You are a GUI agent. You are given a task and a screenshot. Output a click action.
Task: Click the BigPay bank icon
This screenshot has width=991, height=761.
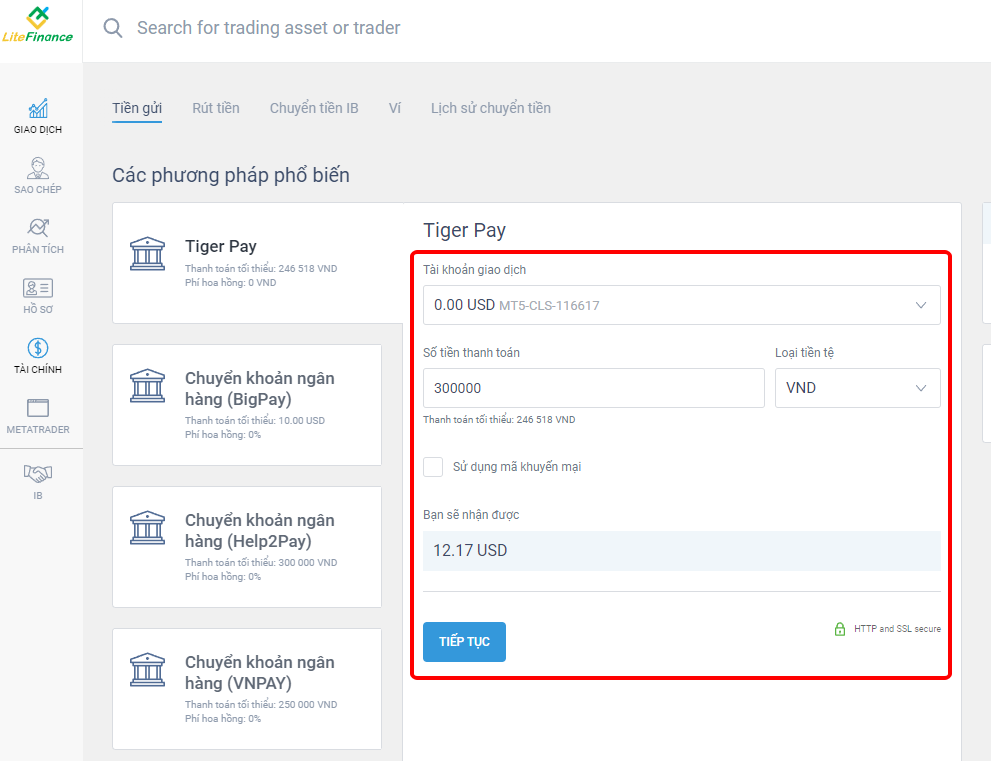147,386
